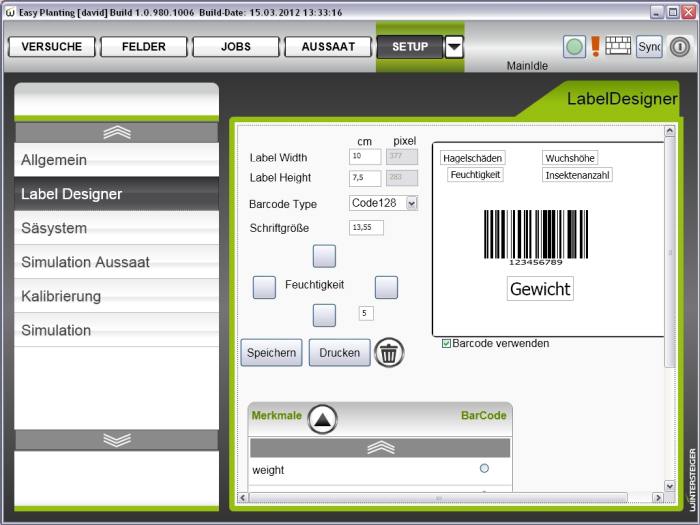Open the on-screen keyboard icon
700x525 pixels.
point(618,46)
